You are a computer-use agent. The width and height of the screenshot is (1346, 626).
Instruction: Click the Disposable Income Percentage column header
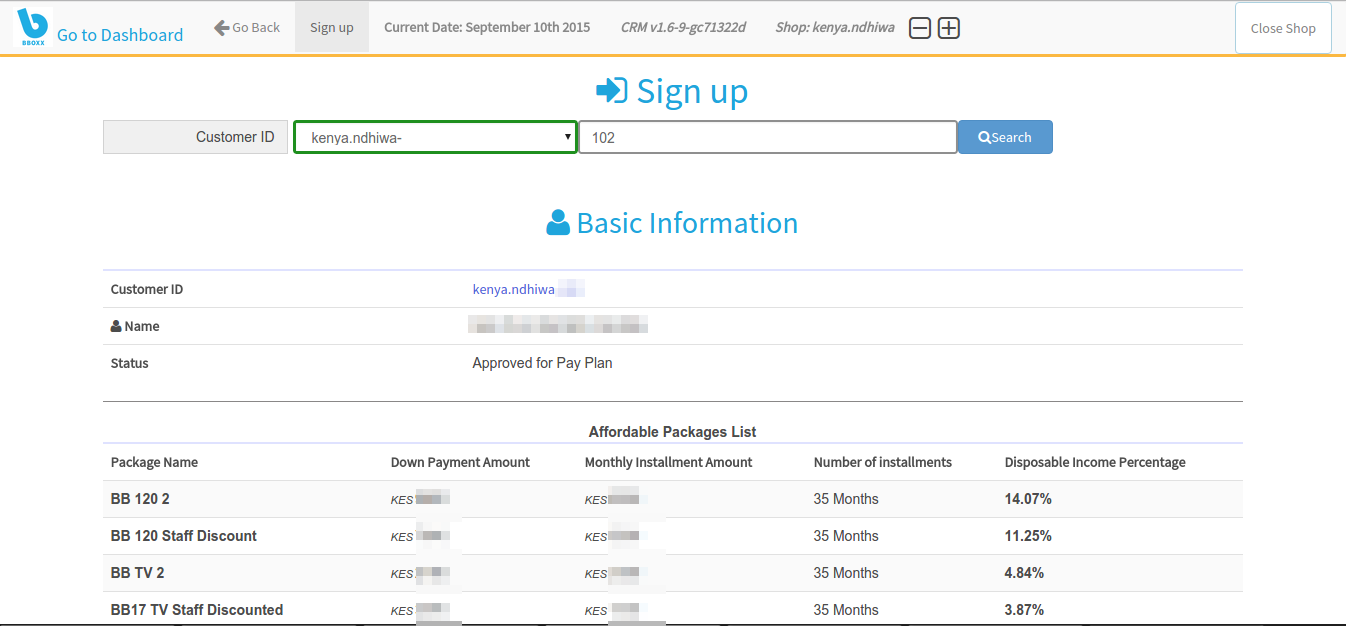click(1095, 462)
